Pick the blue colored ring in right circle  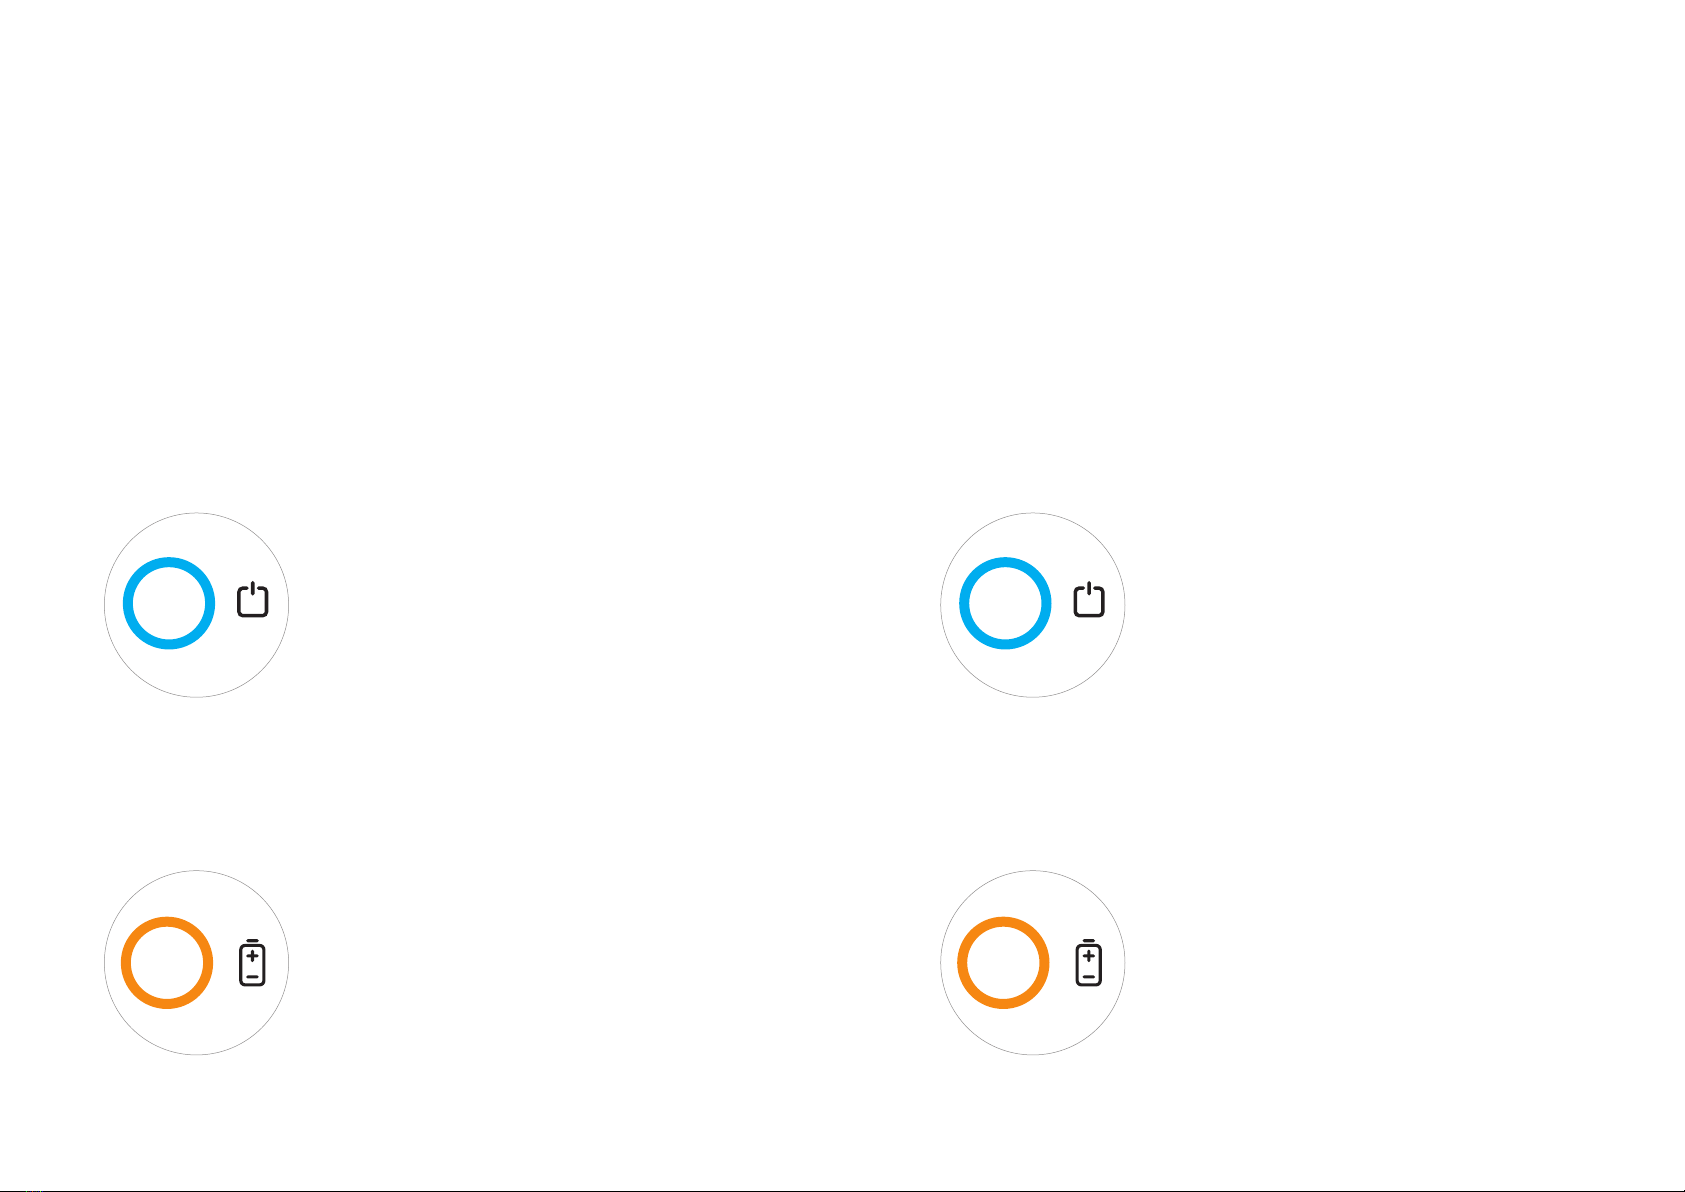(x=1005, y=603)
